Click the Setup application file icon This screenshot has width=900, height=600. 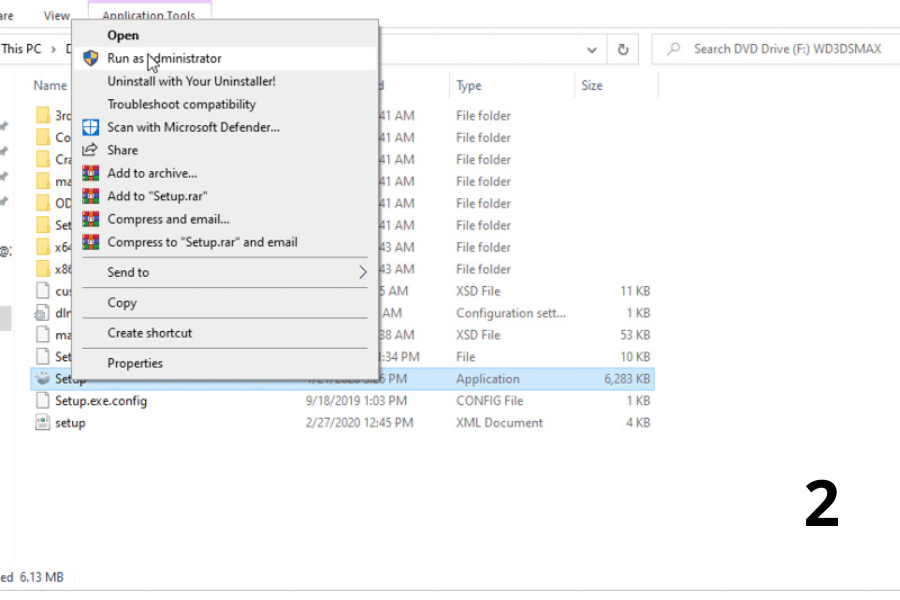tap(42, 379)
